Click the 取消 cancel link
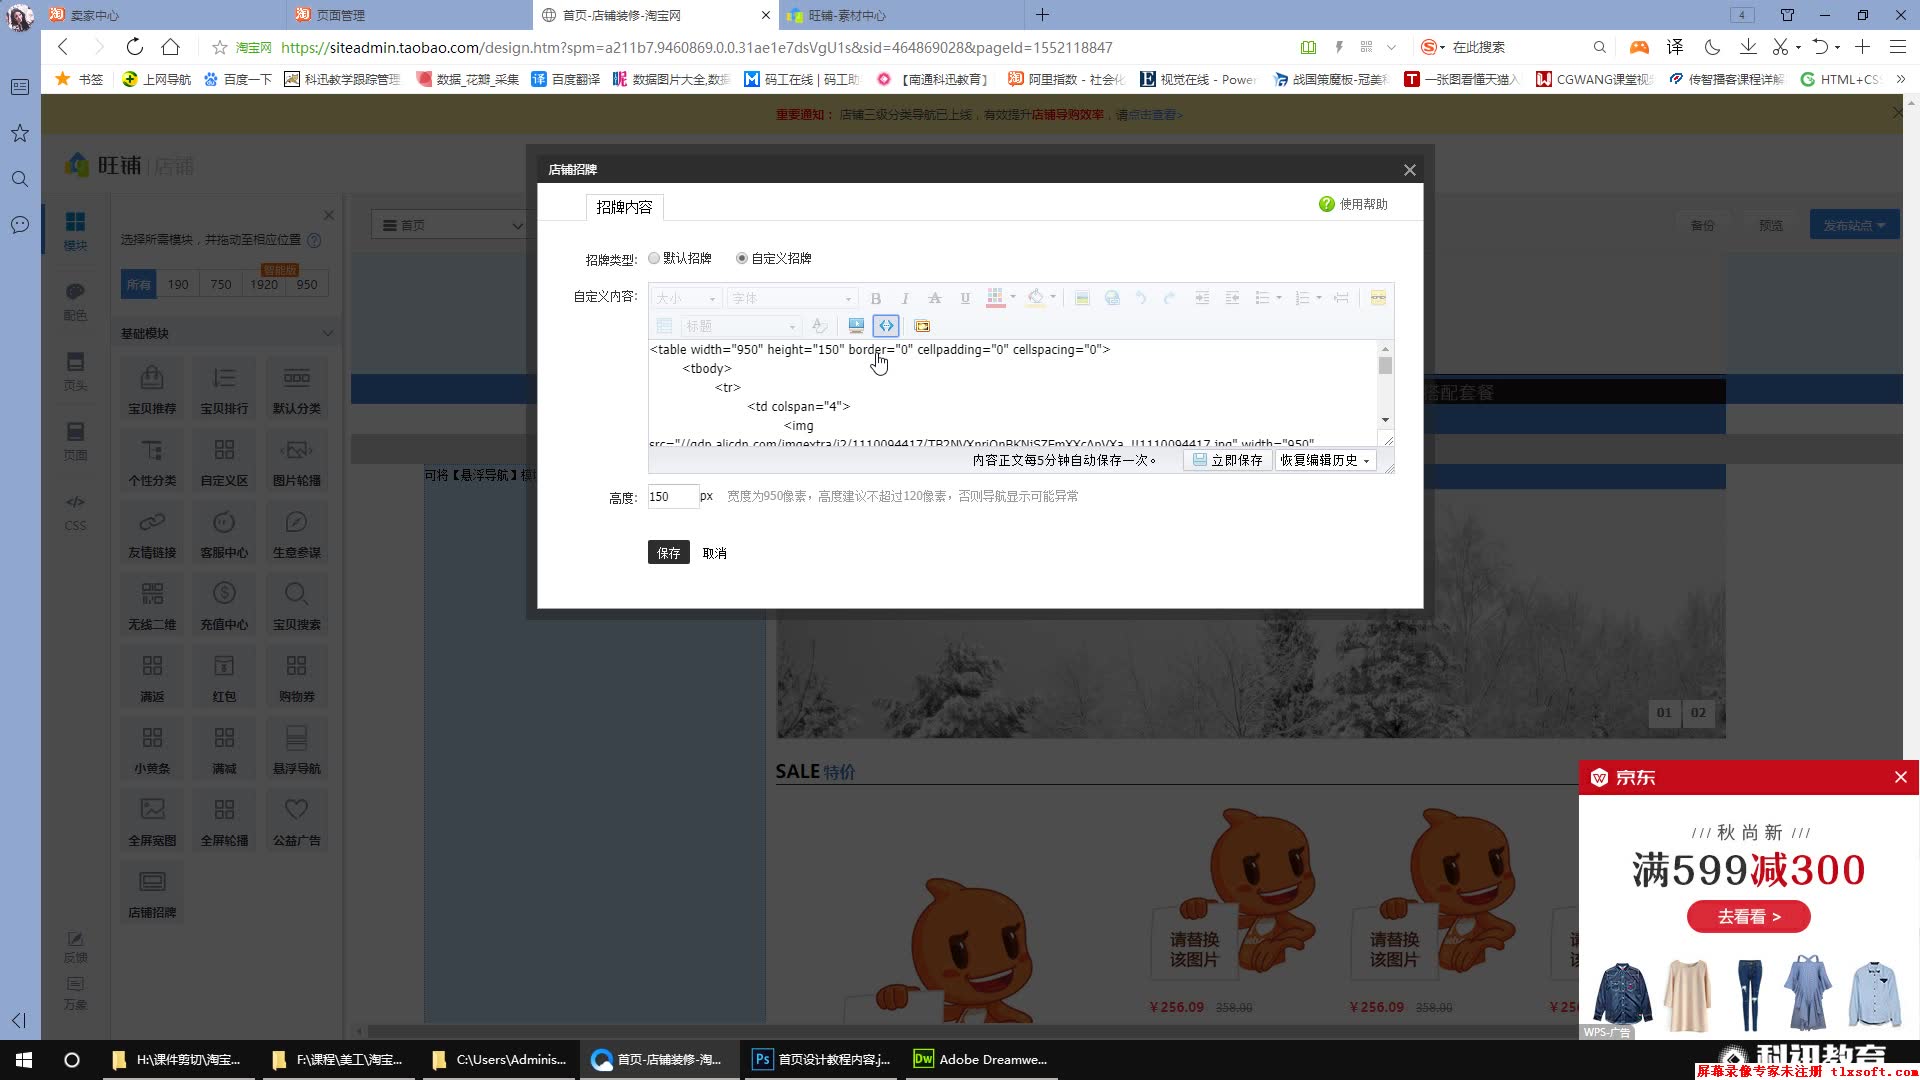This screenshot has height=1080, width=1920. (714, 553)
